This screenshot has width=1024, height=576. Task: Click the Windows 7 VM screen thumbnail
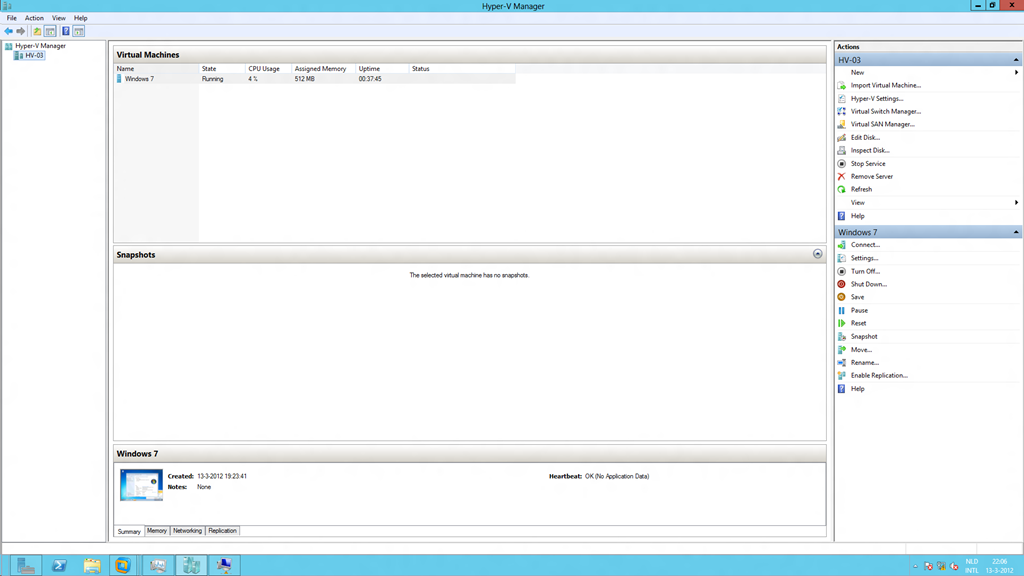pyautogui.click(x=141, y=485)
